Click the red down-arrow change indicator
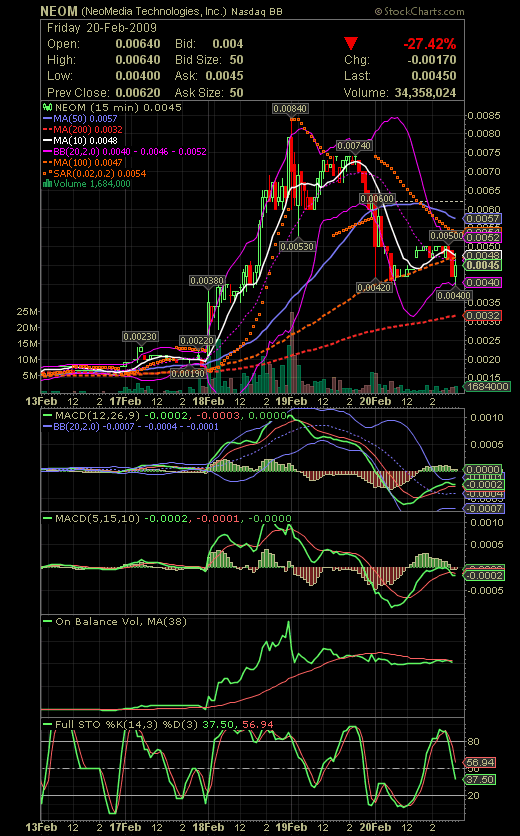The width and height of the screenshot is (520, 836). tap(351, 43)
